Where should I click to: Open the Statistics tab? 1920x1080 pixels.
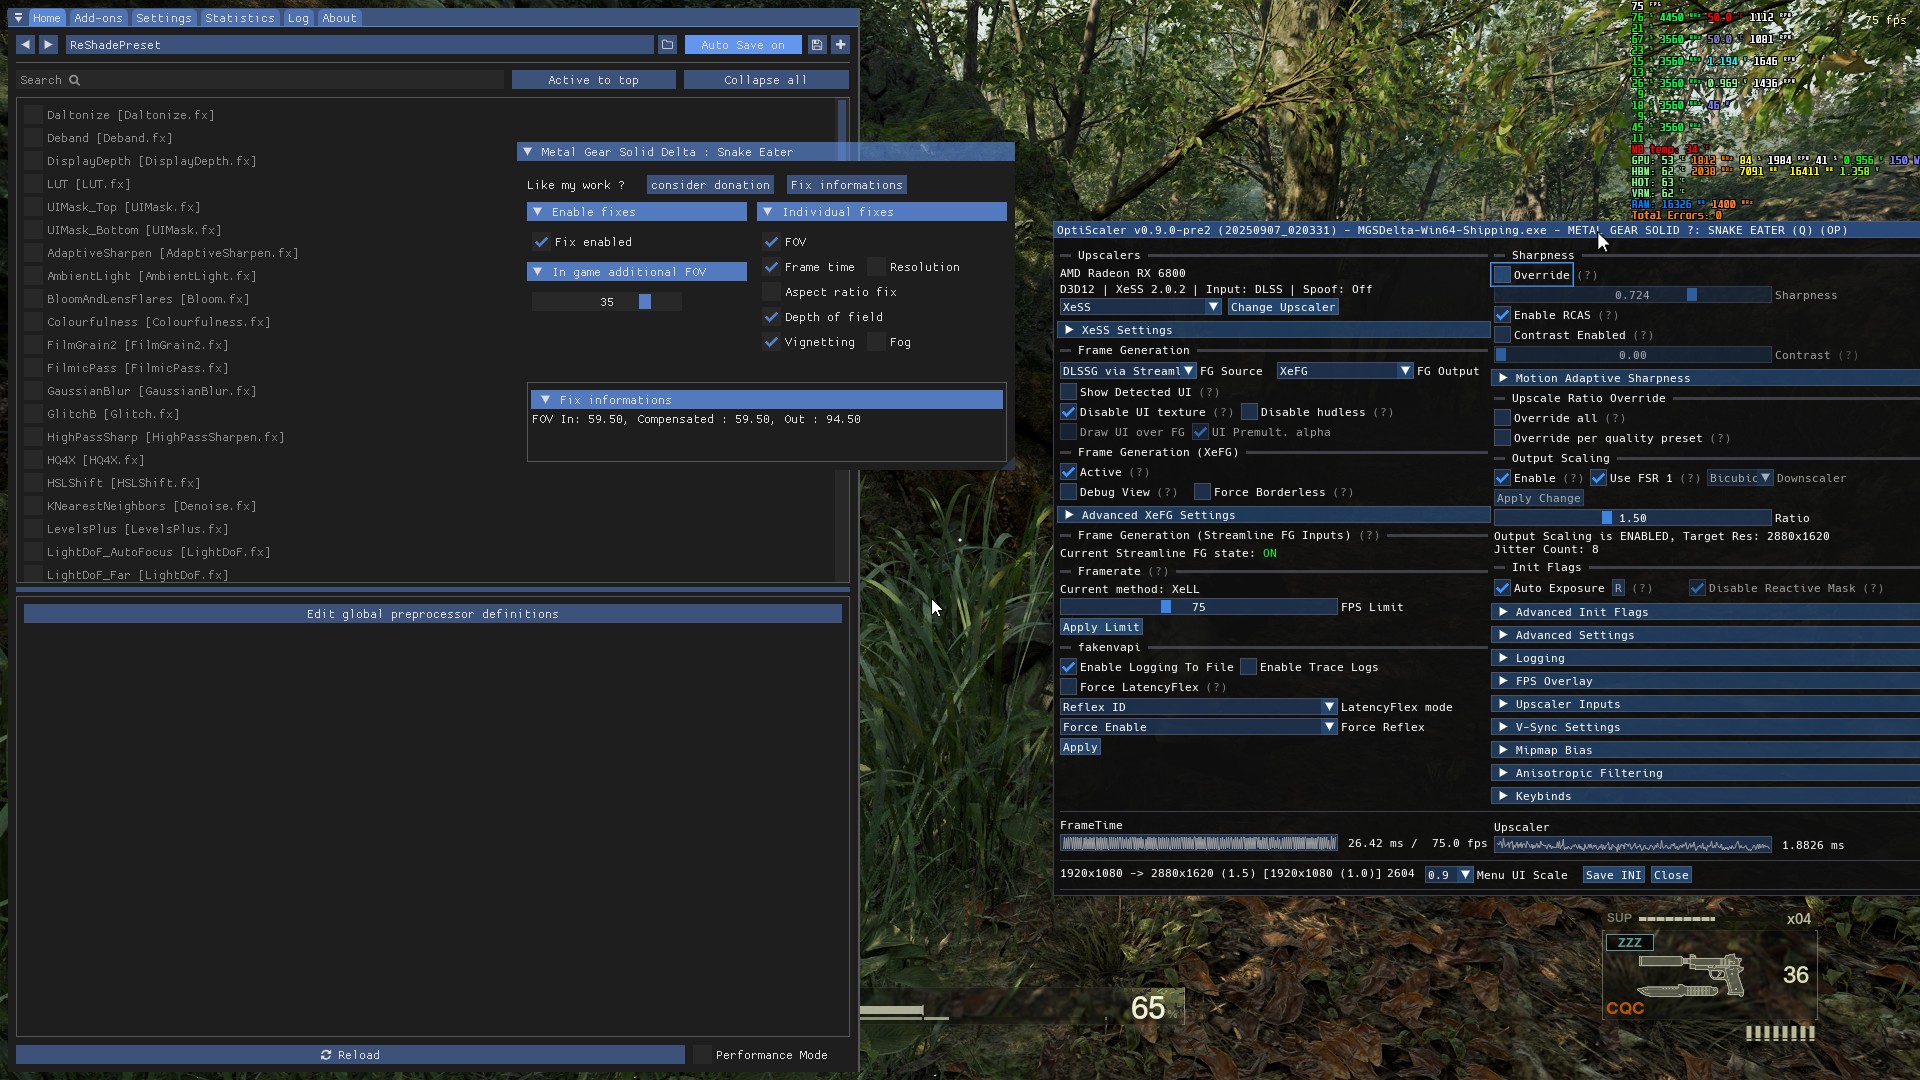[239, 18]
